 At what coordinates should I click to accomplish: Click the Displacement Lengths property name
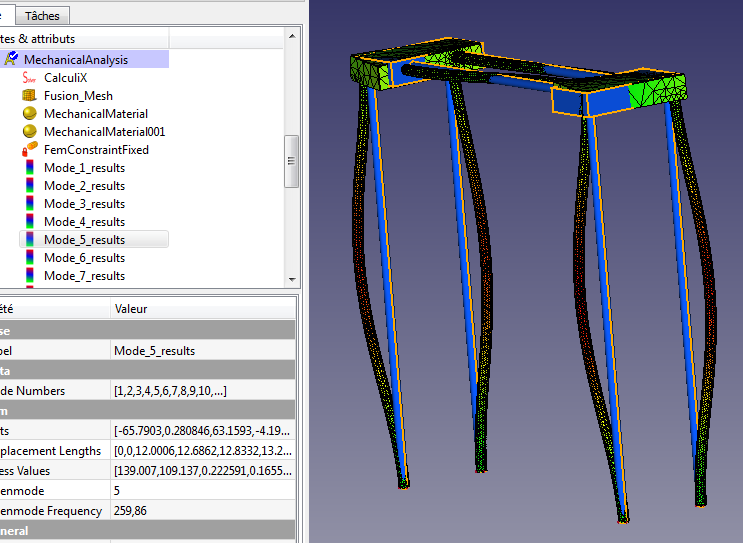(x=50, y=451)
